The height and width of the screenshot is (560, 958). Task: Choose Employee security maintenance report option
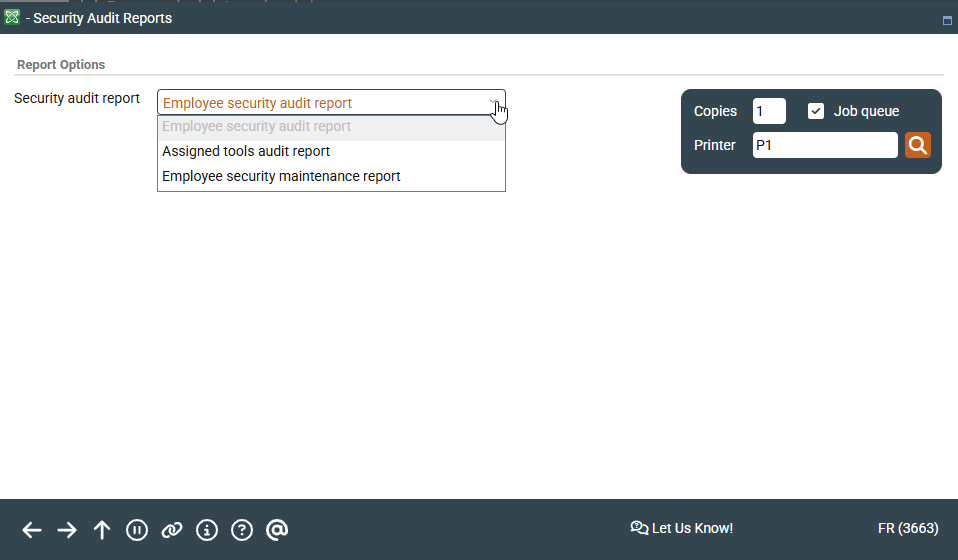(281, 177)
